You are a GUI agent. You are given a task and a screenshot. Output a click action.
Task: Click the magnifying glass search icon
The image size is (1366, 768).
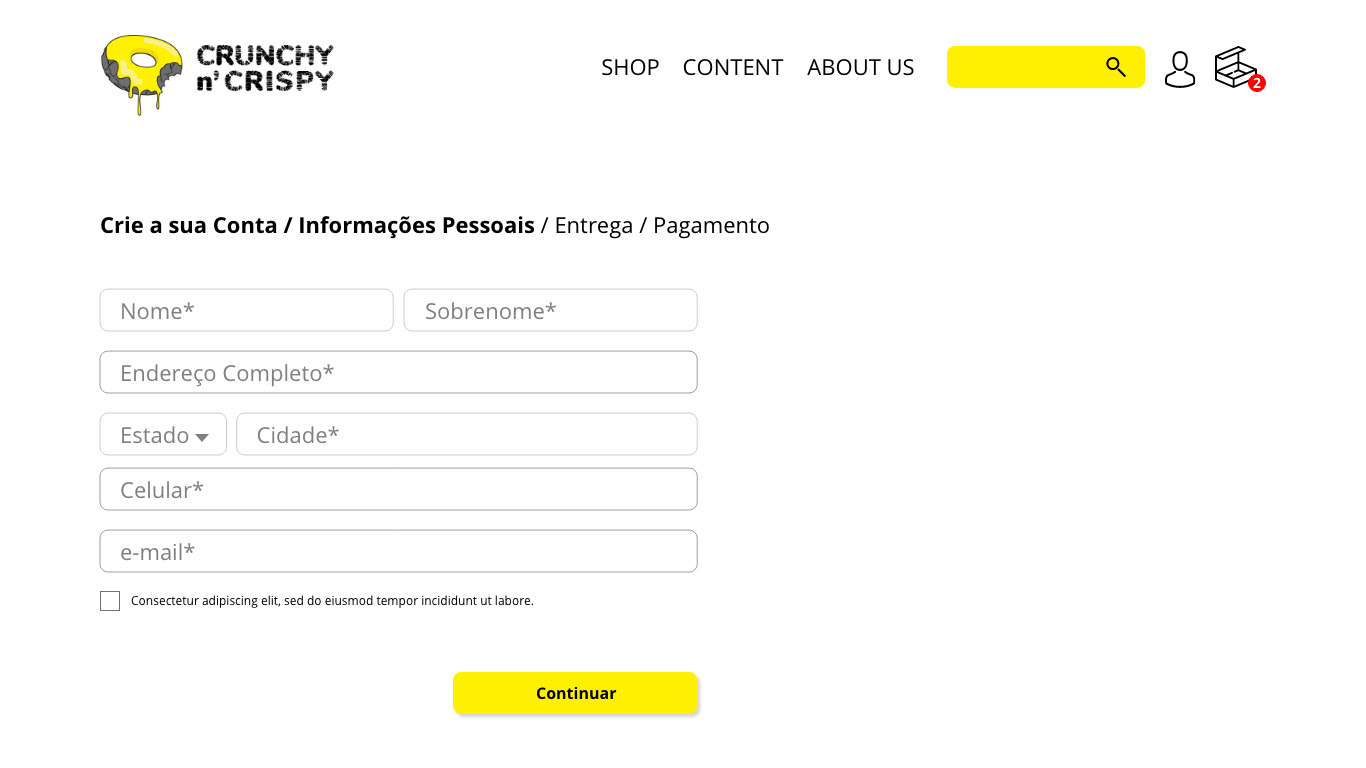(x=1116, y=67)
